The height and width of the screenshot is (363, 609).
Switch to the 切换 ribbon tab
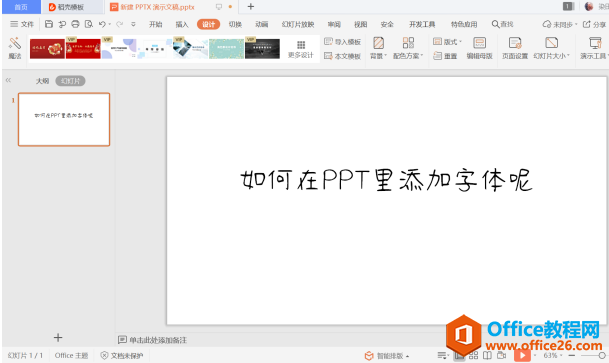click(x=235, y=24)
